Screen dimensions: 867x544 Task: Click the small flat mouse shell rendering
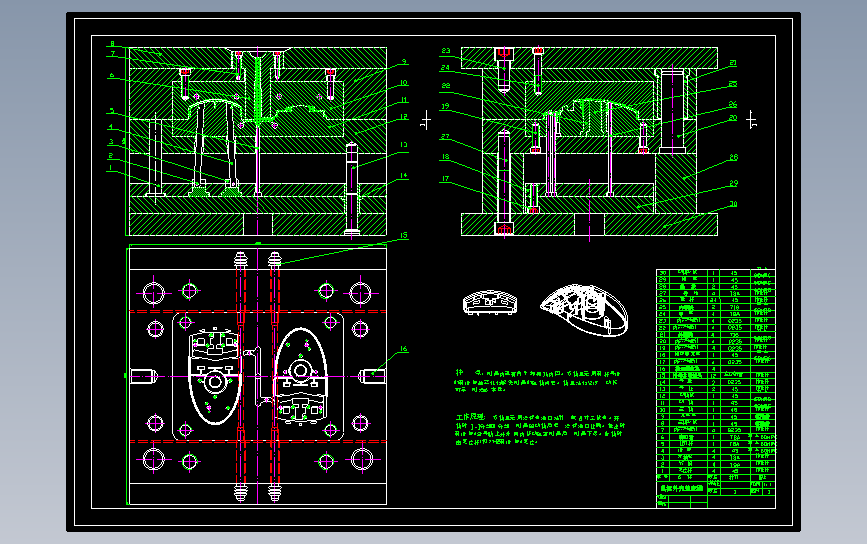coord(490,302)
